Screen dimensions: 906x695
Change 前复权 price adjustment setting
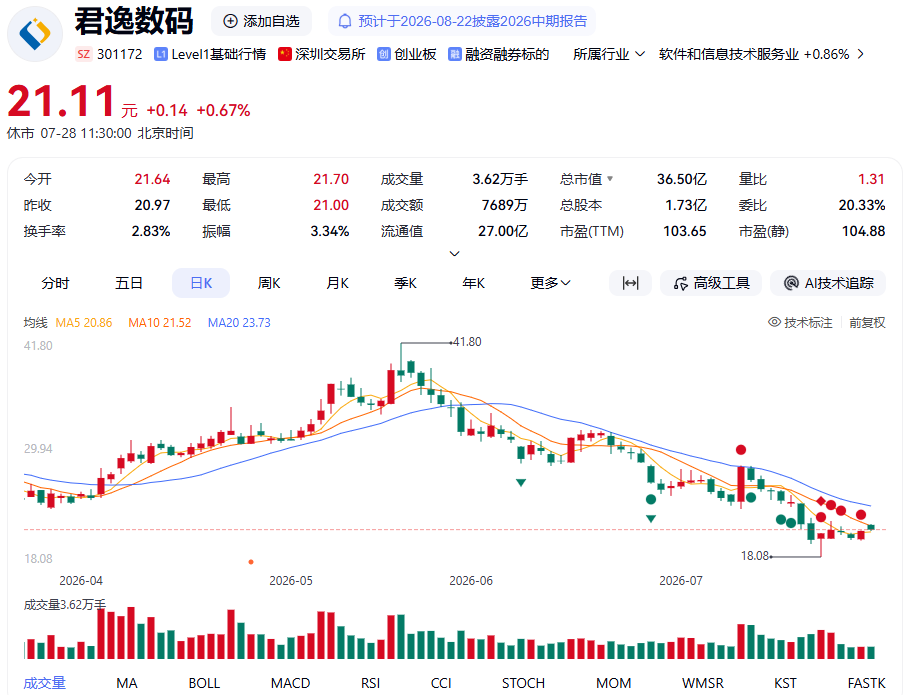coord(867,322)
